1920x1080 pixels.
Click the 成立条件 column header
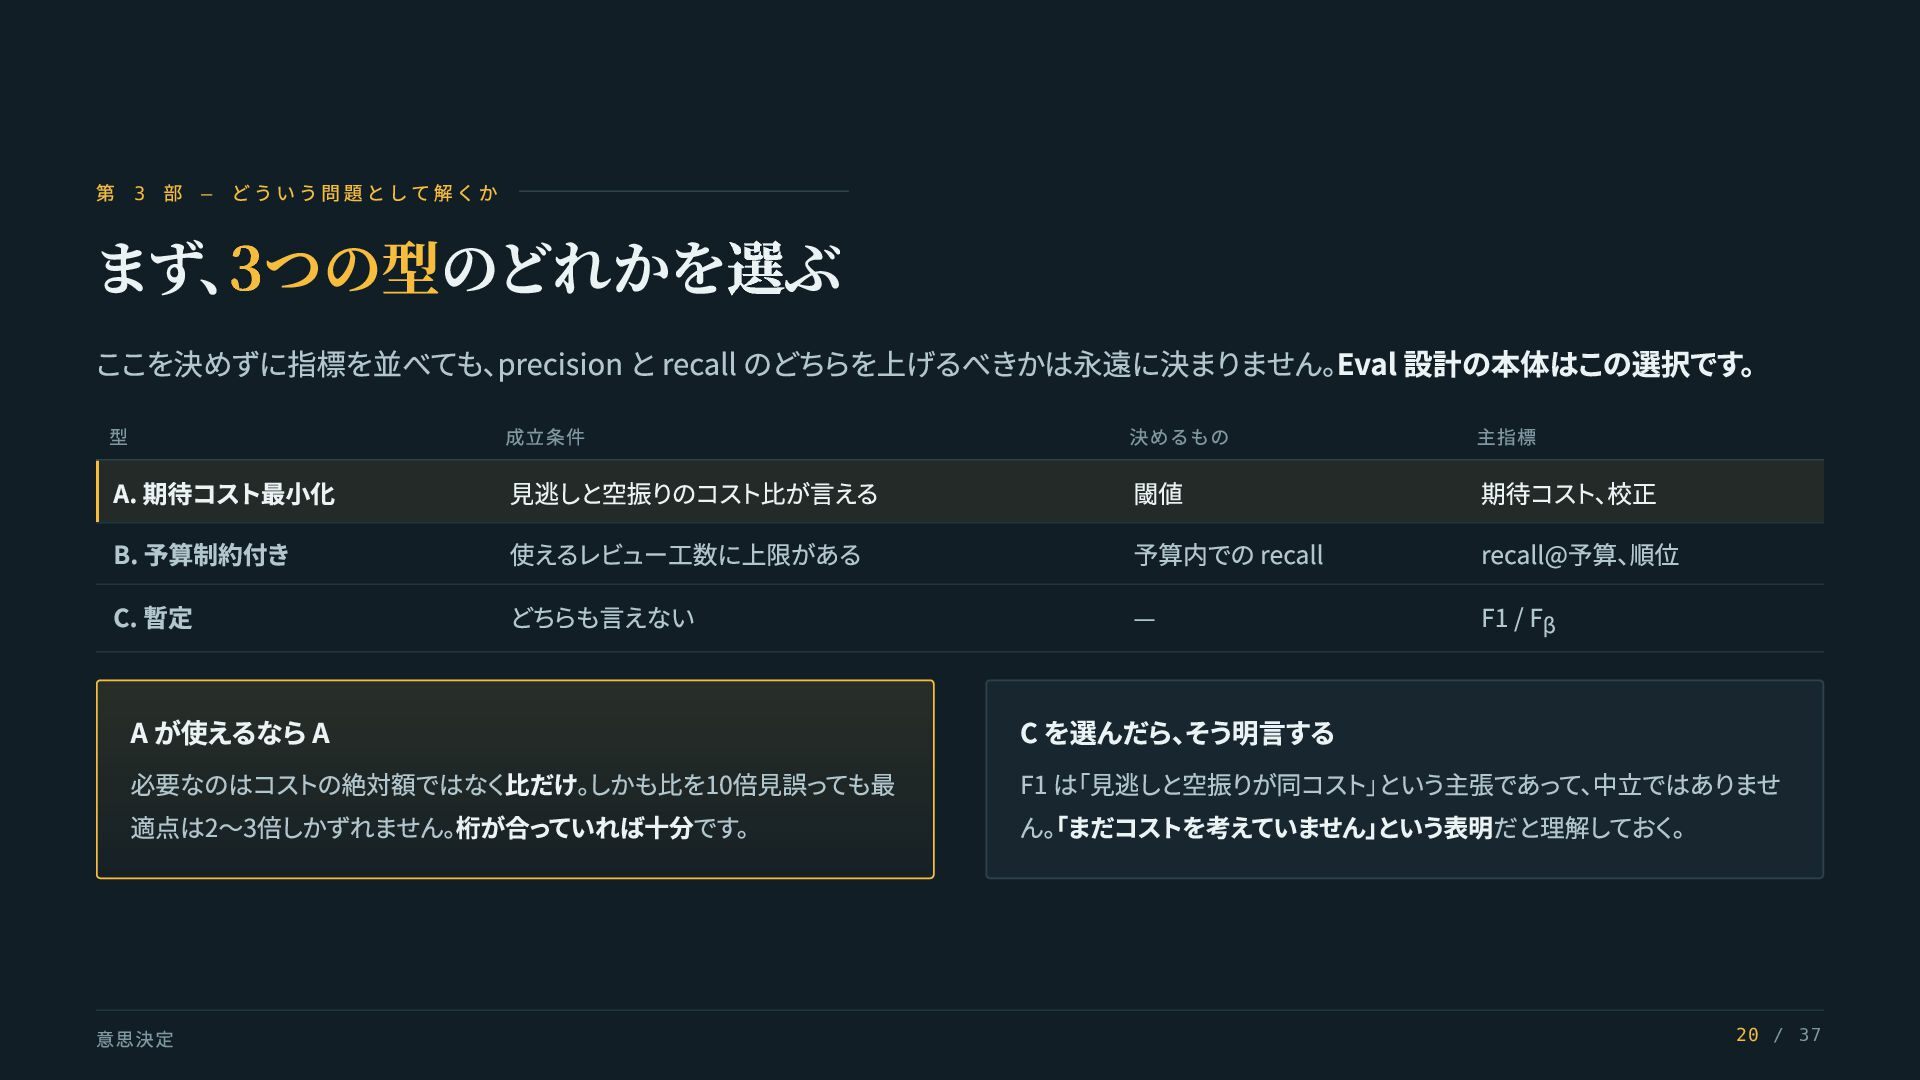[x=545, y=437]
